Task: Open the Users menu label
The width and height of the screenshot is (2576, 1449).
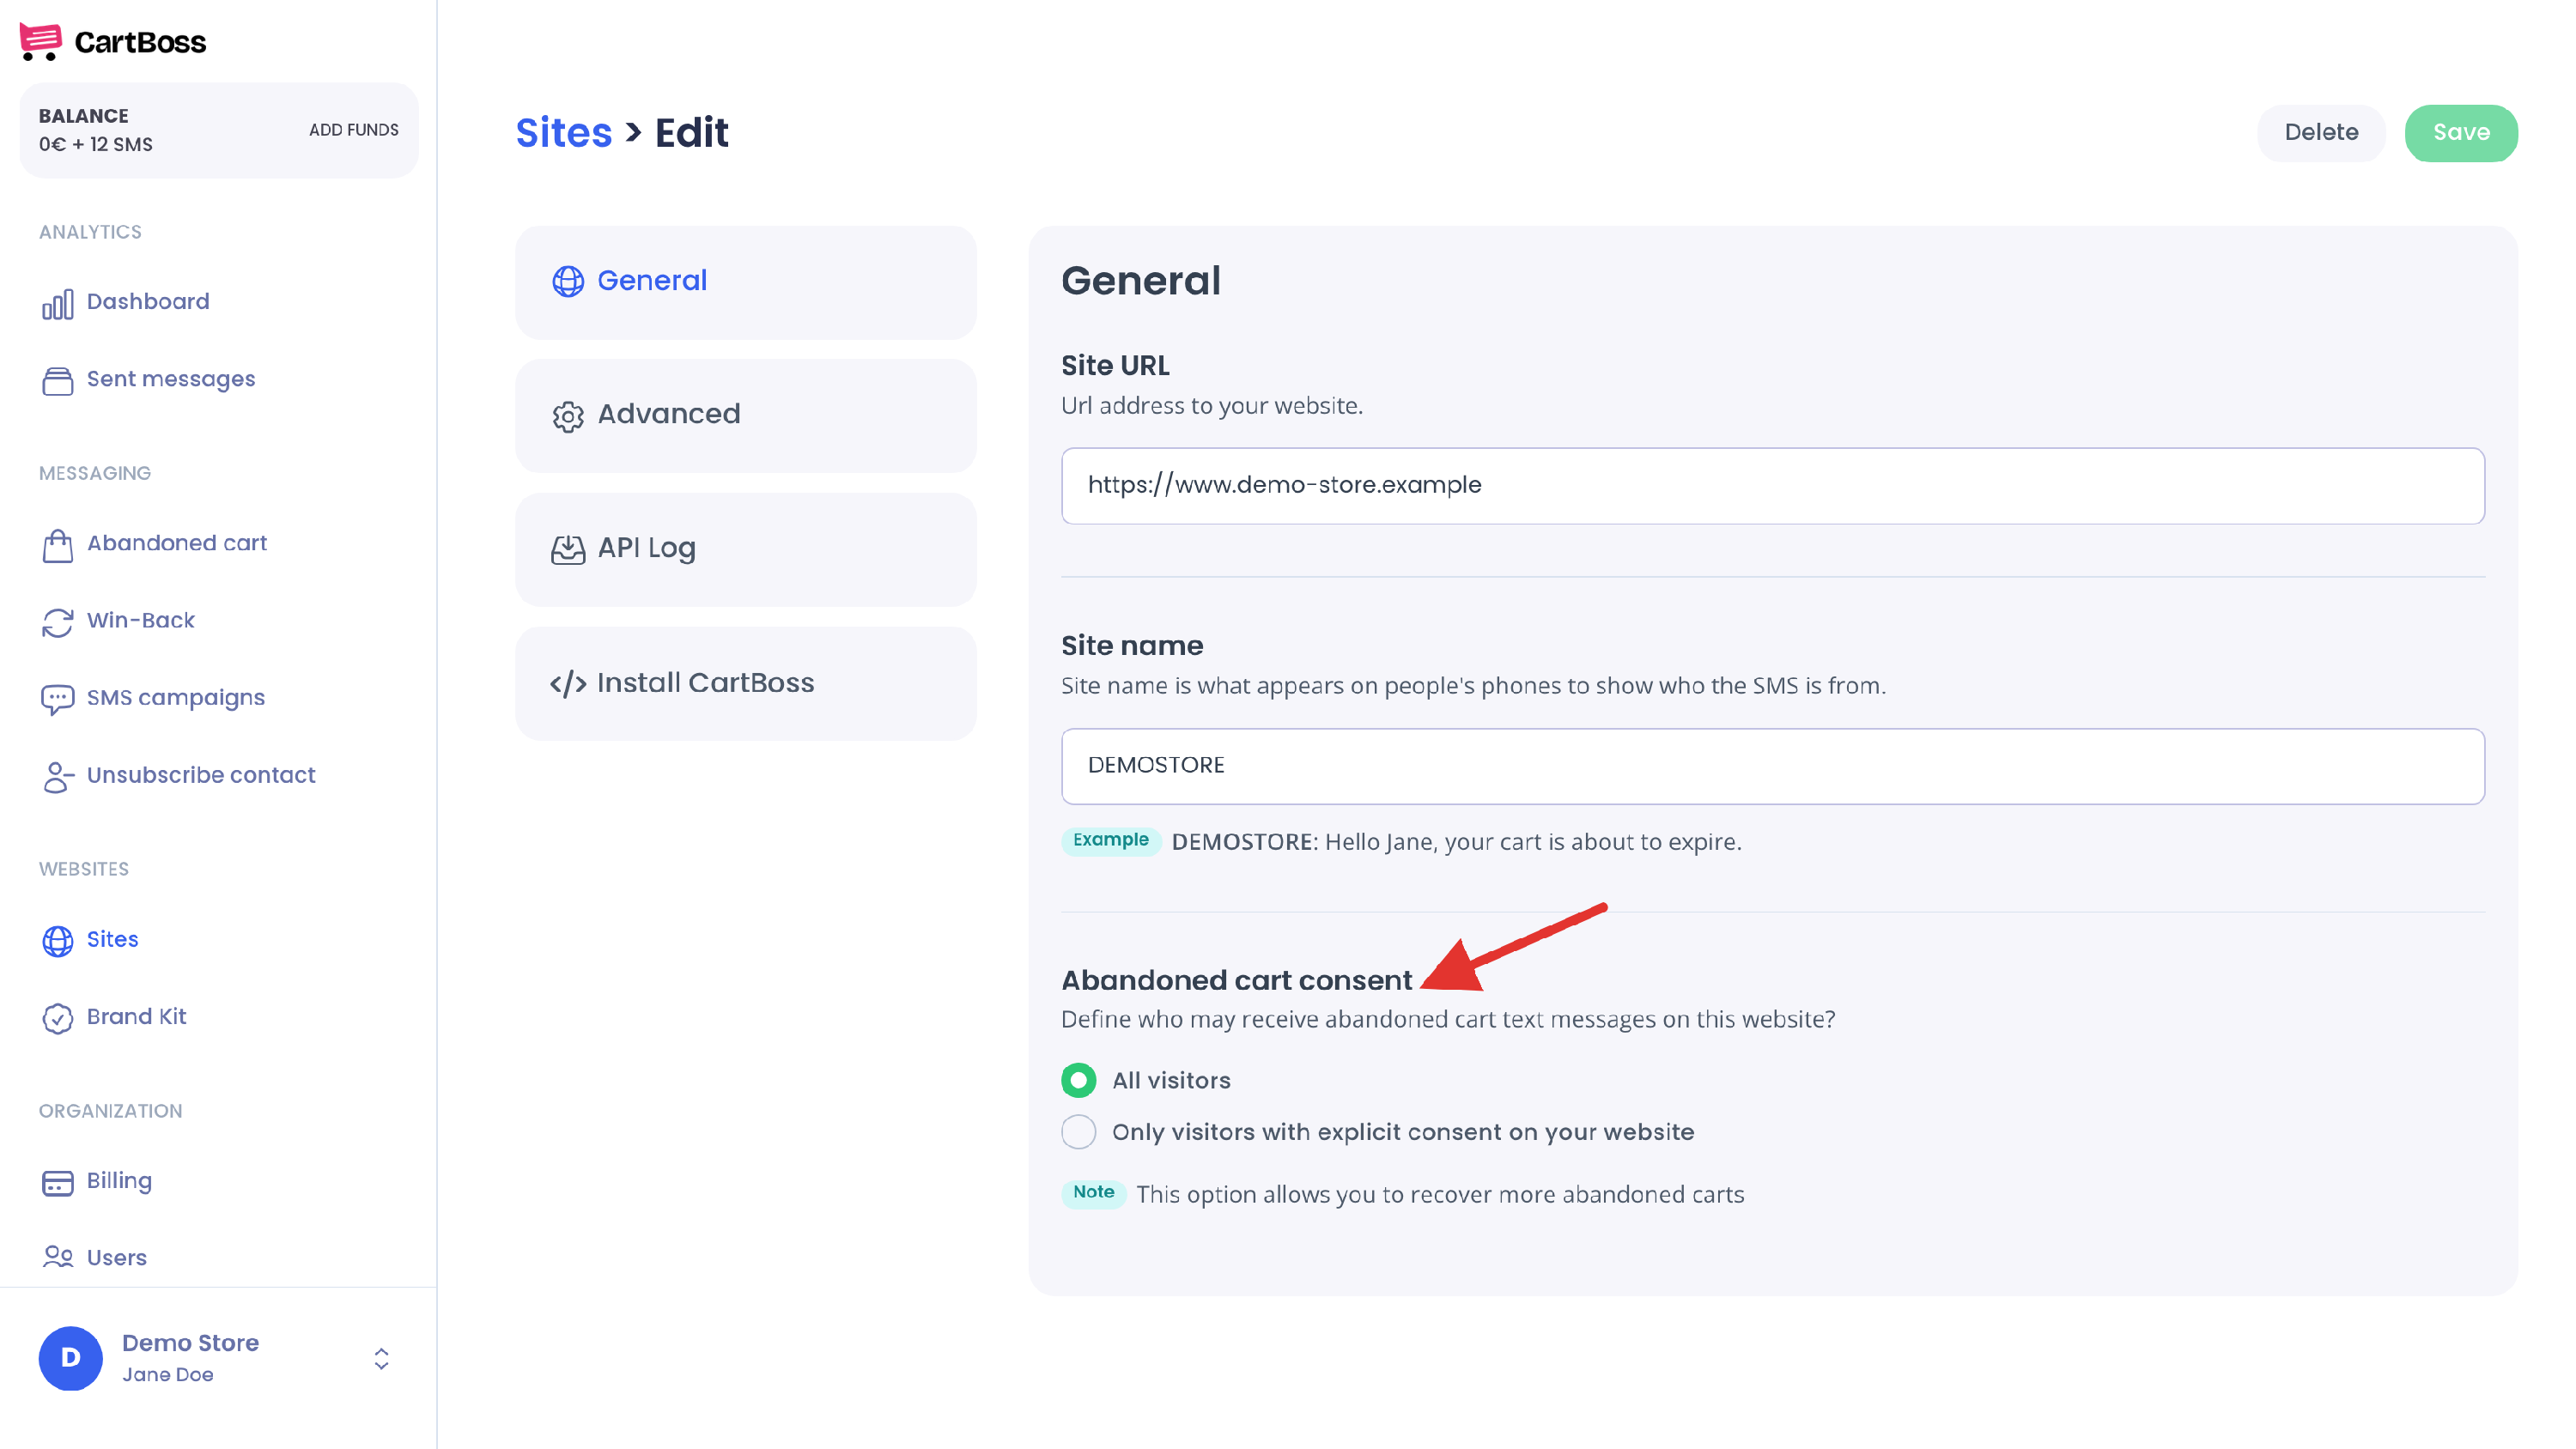Action: click(x=117, y=1258)
